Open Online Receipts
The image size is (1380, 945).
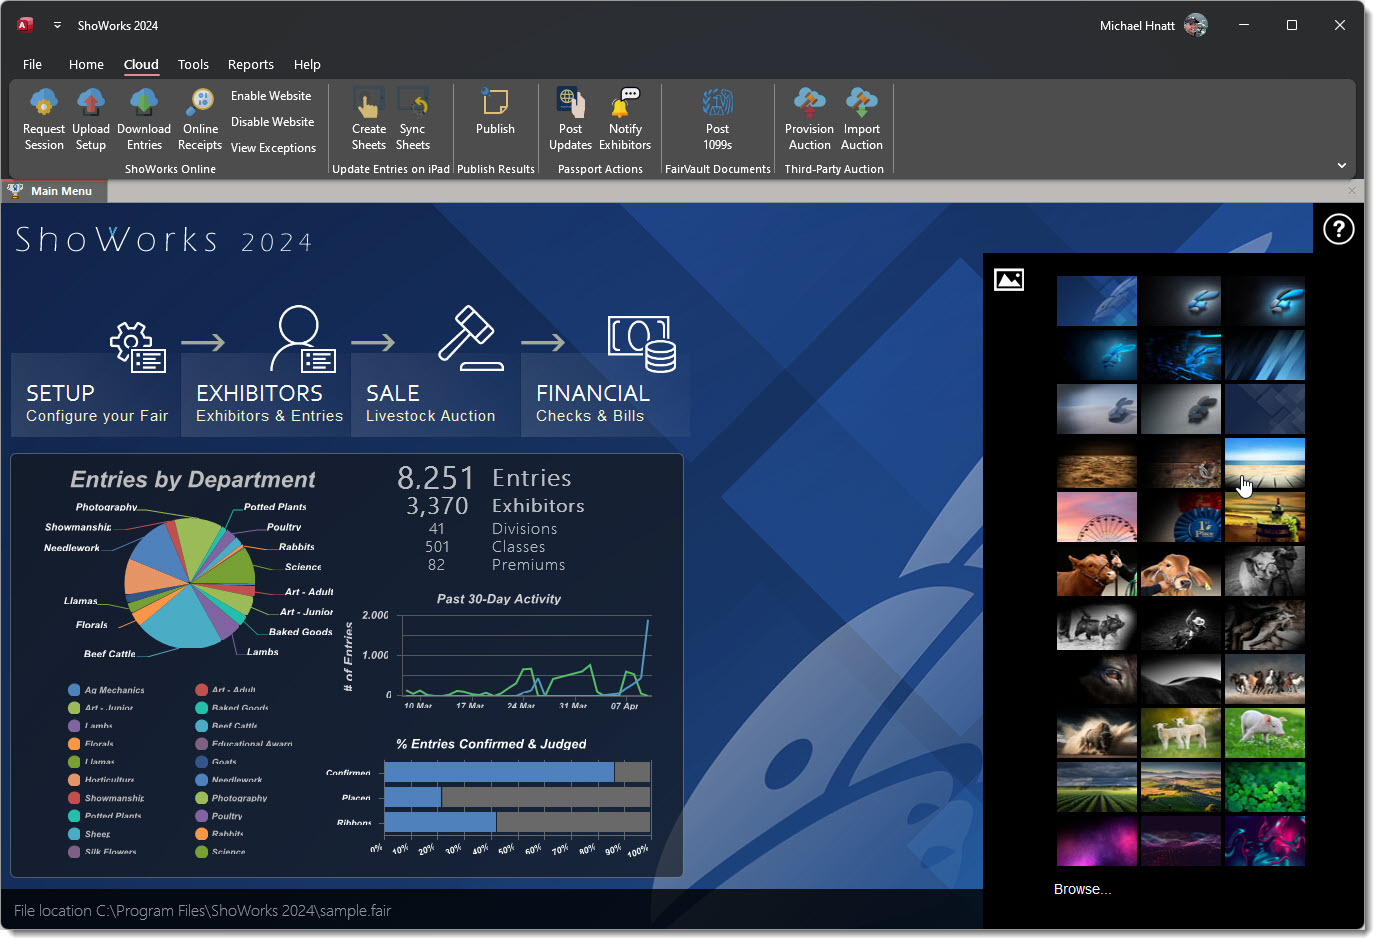tap(200, 103)
